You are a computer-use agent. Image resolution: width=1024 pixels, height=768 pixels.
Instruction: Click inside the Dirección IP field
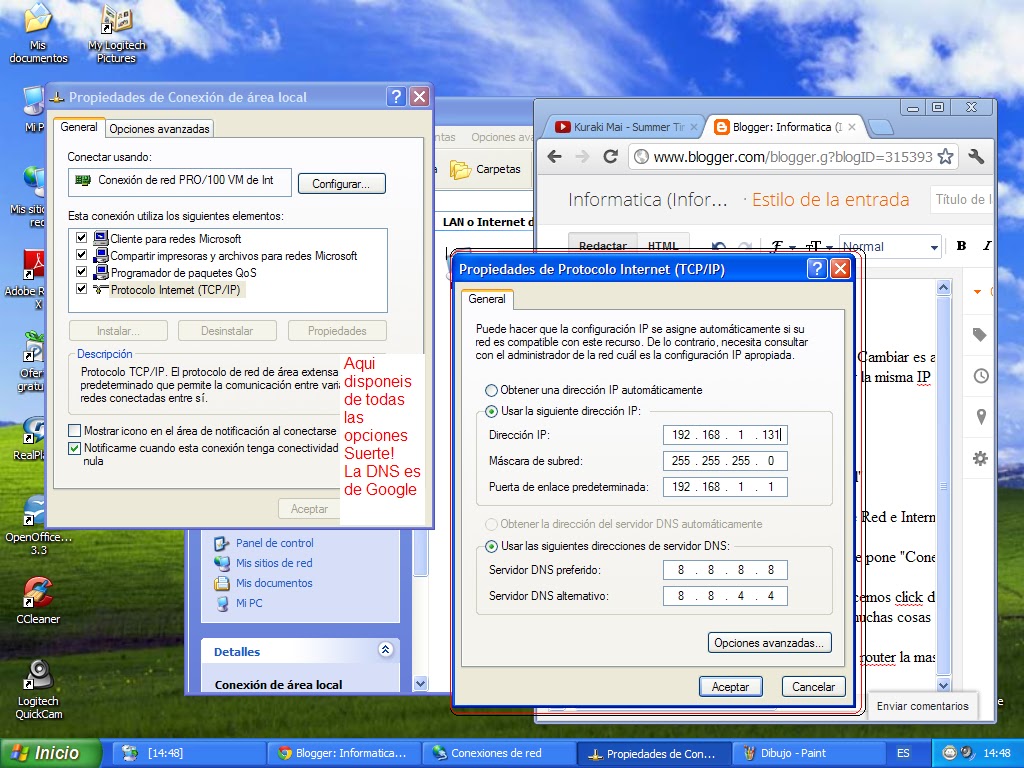pyautogui.click(x=724, y=435)
